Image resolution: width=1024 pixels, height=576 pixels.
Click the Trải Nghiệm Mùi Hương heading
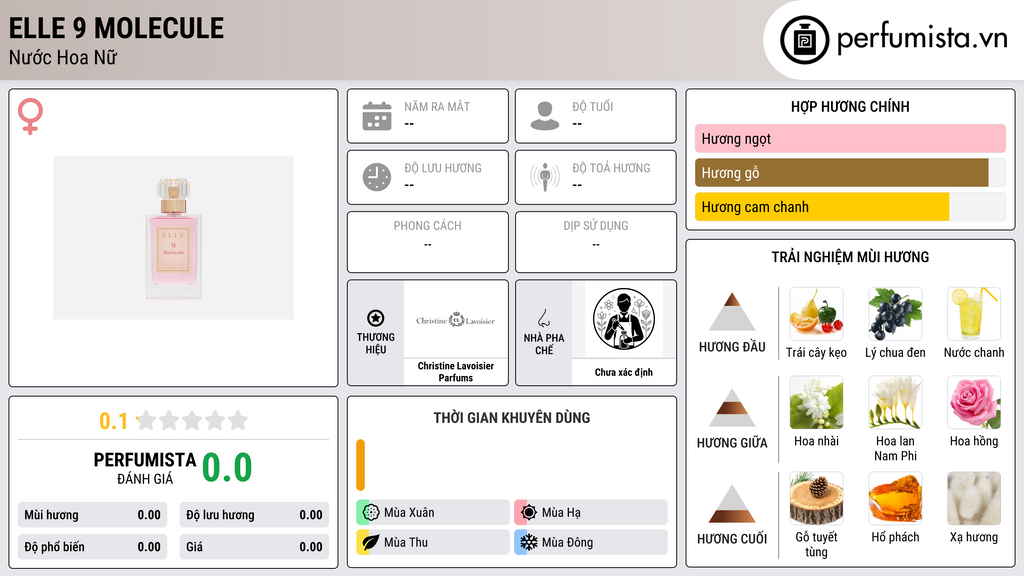pos(850,257)
